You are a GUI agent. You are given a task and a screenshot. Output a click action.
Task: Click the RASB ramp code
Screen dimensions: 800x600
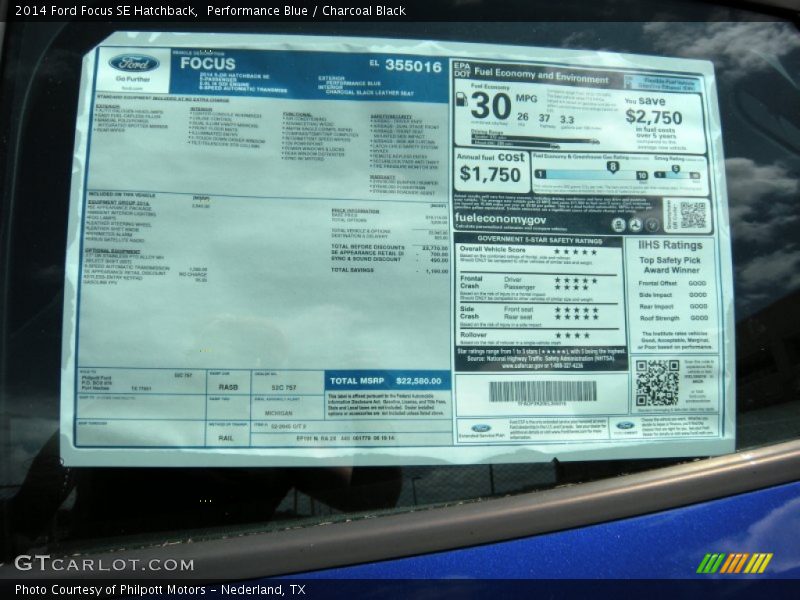coord(228,387)
